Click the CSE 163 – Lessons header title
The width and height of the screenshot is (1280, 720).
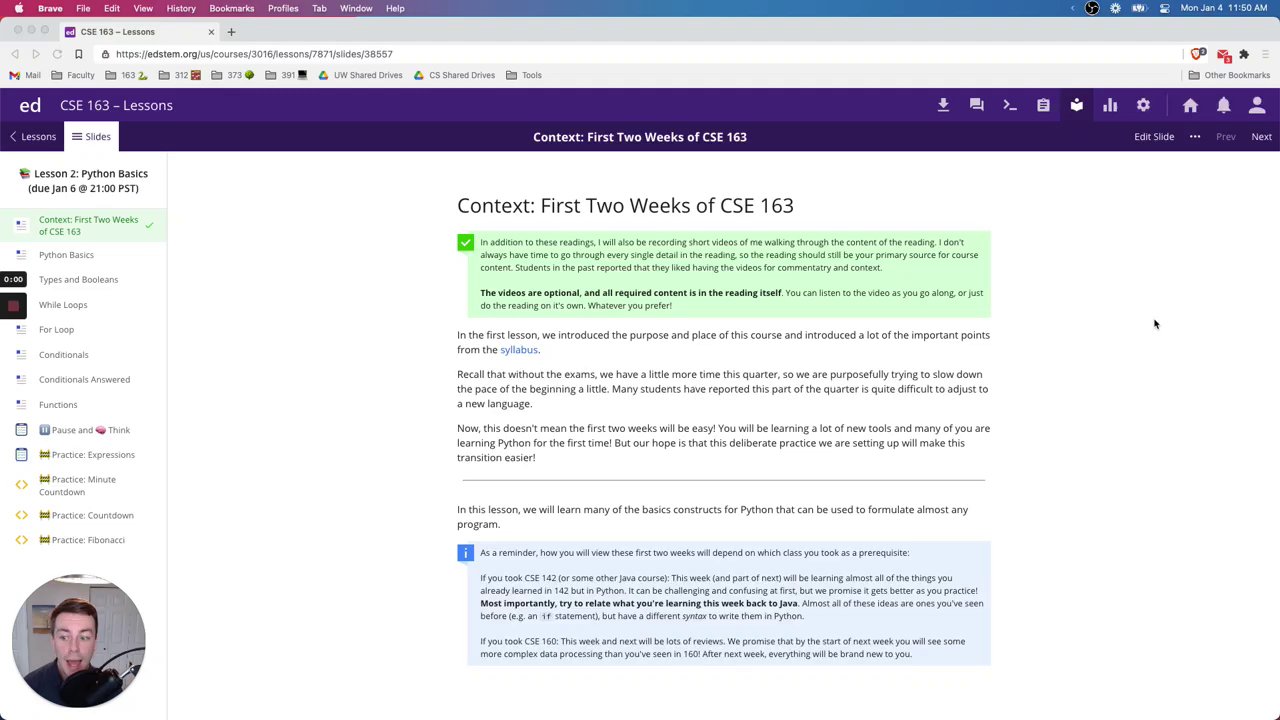[116, 105]
